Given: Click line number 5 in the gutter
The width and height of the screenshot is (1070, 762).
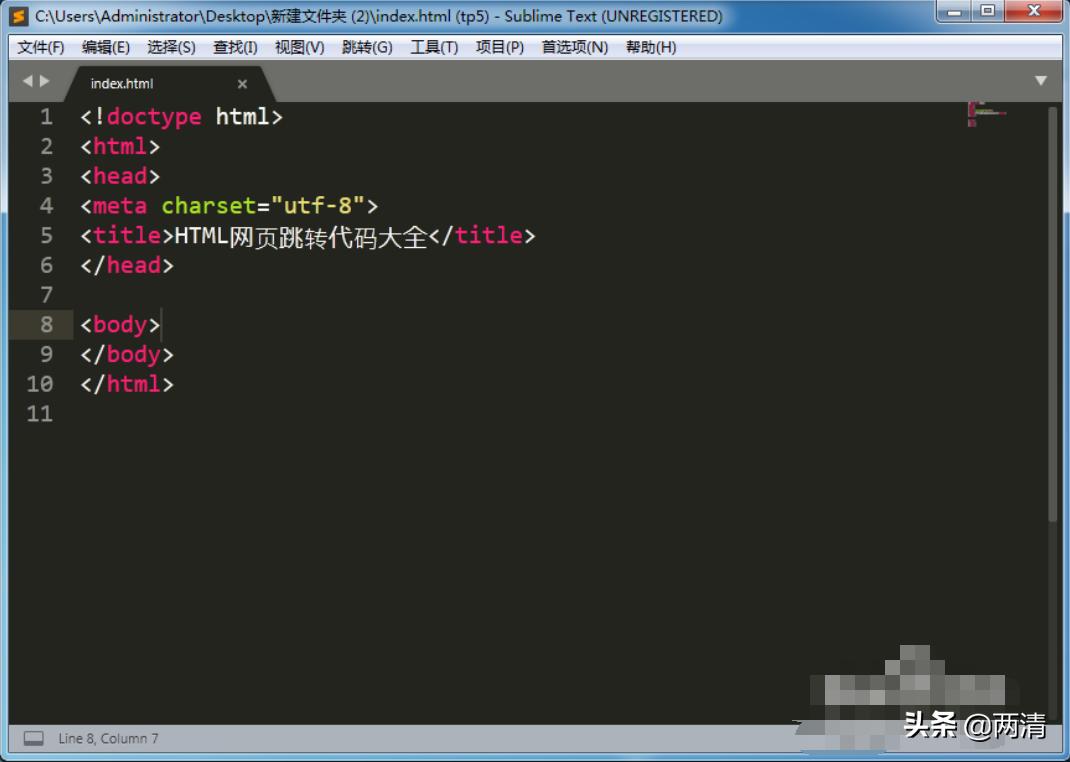Looking at the screenshot, I should [46, 236].
